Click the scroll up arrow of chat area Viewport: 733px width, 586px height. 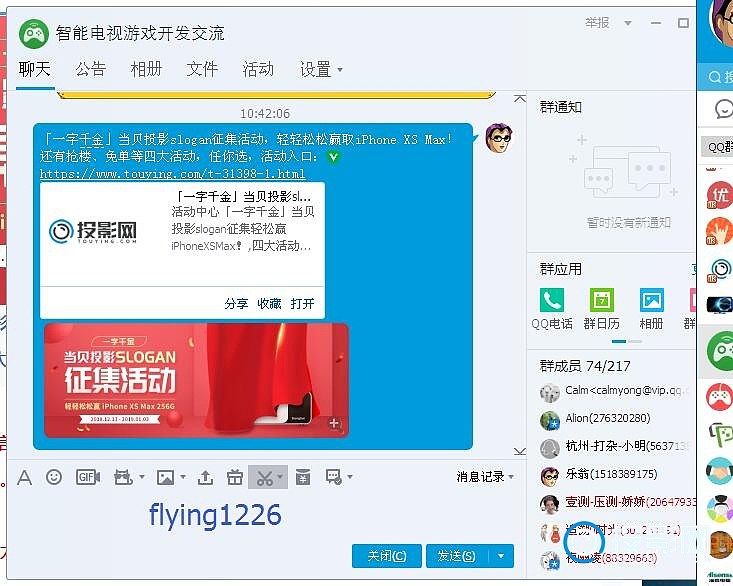tap(519, 99)
